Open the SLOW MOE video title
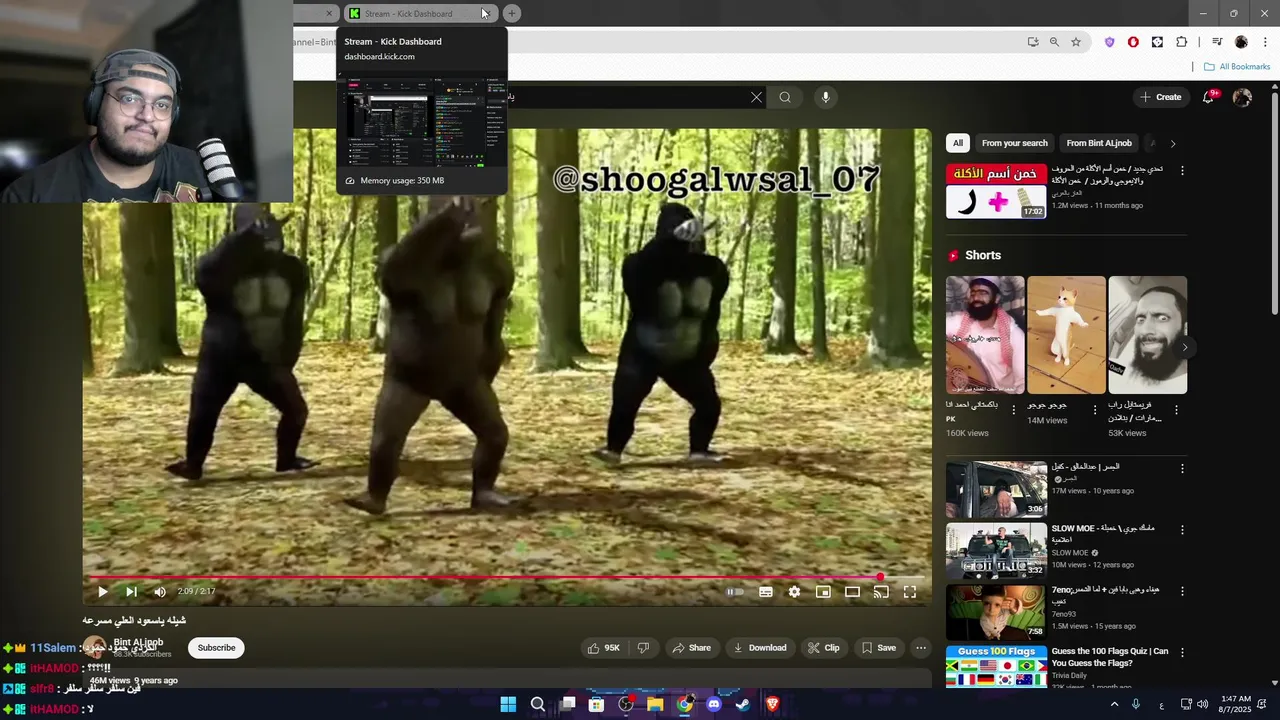 (1103, 533)
